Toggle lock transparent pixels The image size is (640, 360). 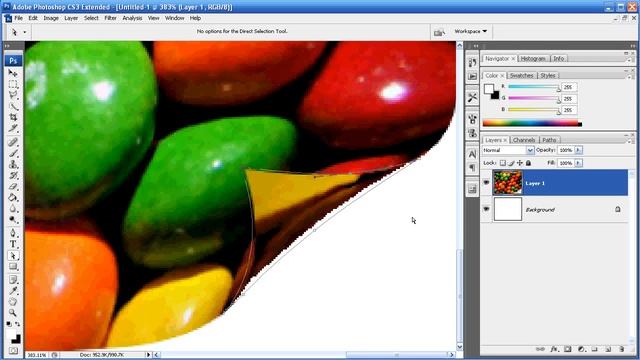503,163
